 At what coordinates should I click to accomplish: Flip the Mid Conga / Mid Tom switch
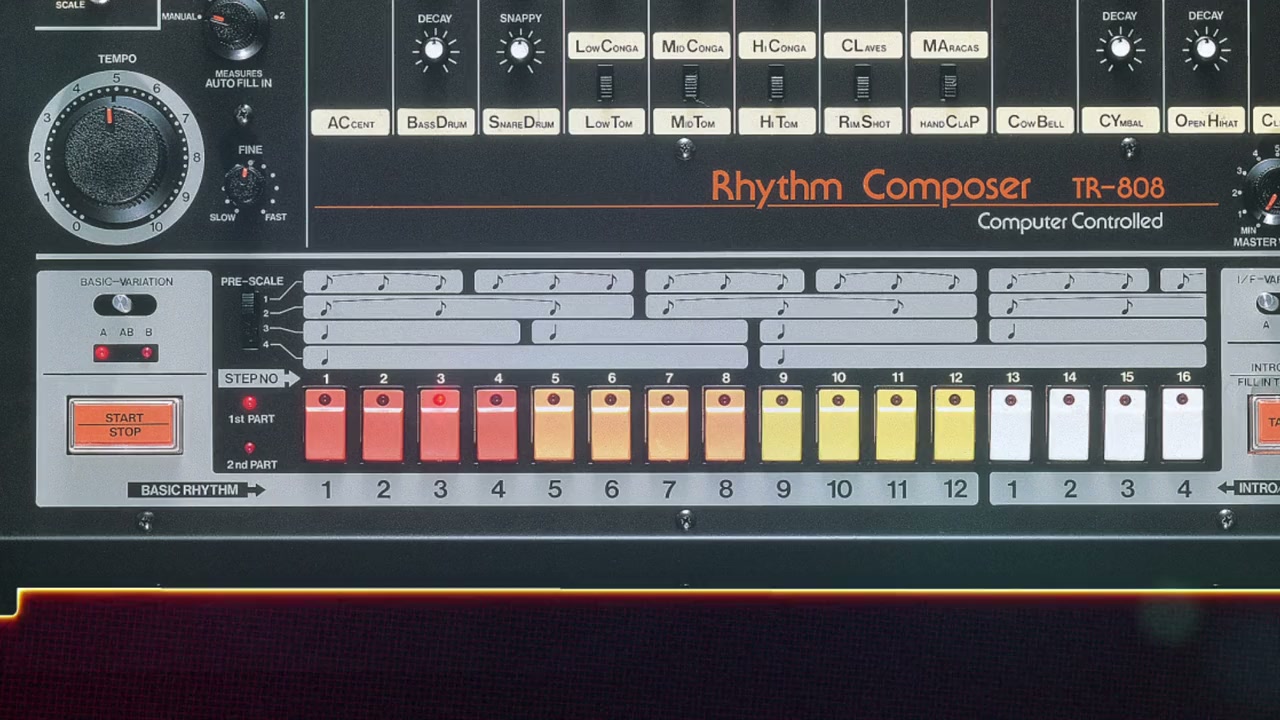coord(691,83)
